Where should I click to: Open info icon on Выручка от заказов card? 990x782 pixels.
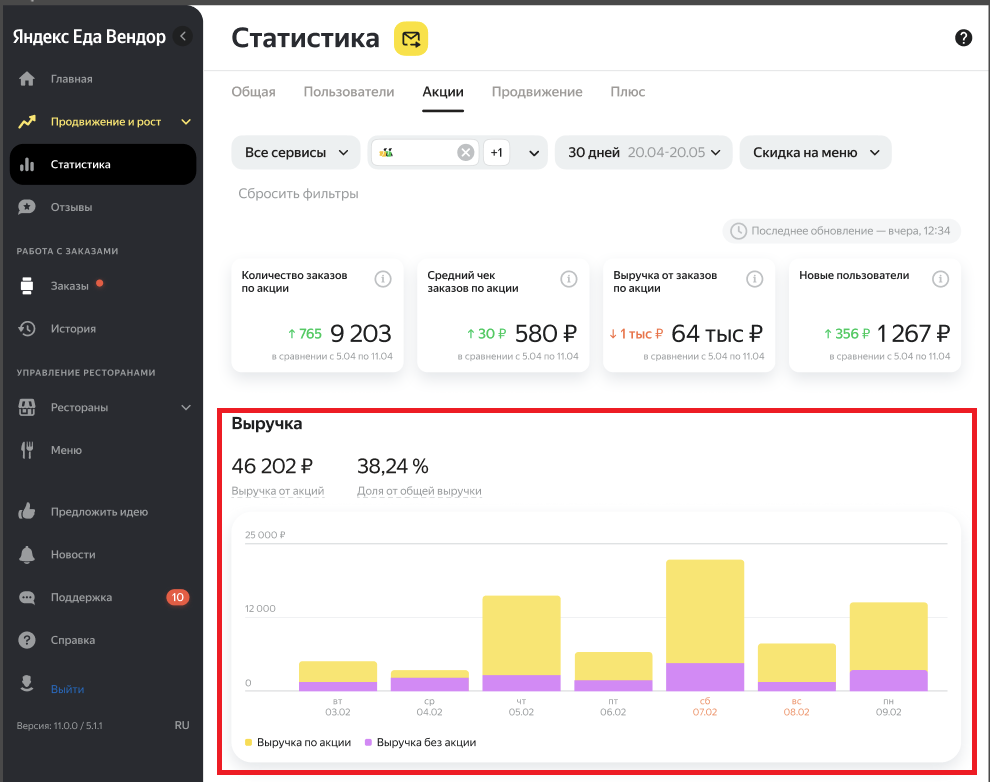tap(754, 279)
